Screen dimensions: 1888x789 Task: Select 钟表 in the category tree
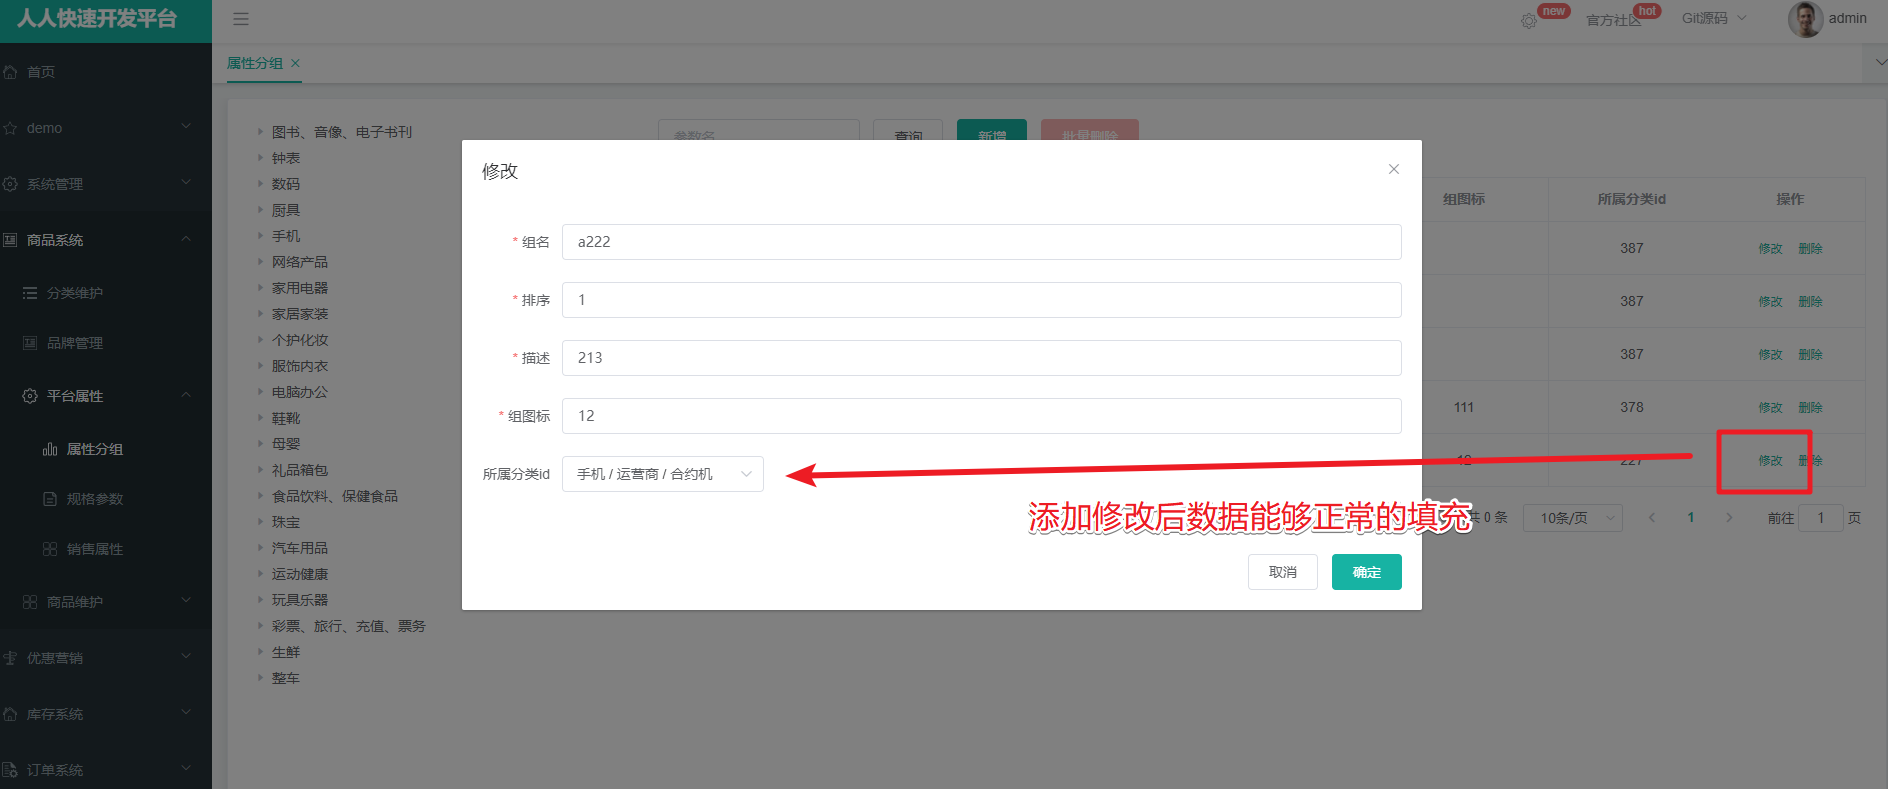pyautogui.click(x=286, y=158)
